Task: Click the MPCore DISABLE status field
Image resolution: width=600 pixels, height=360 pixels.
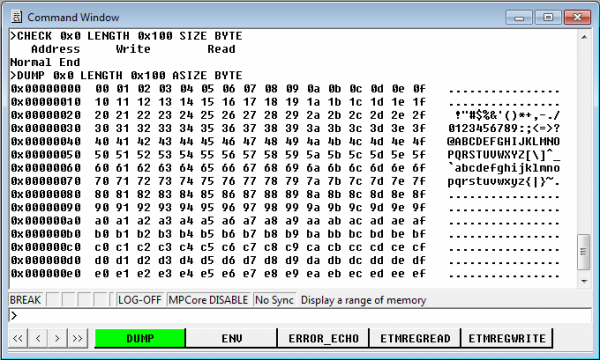Action: pyautogui.click(x=208, y=300)
